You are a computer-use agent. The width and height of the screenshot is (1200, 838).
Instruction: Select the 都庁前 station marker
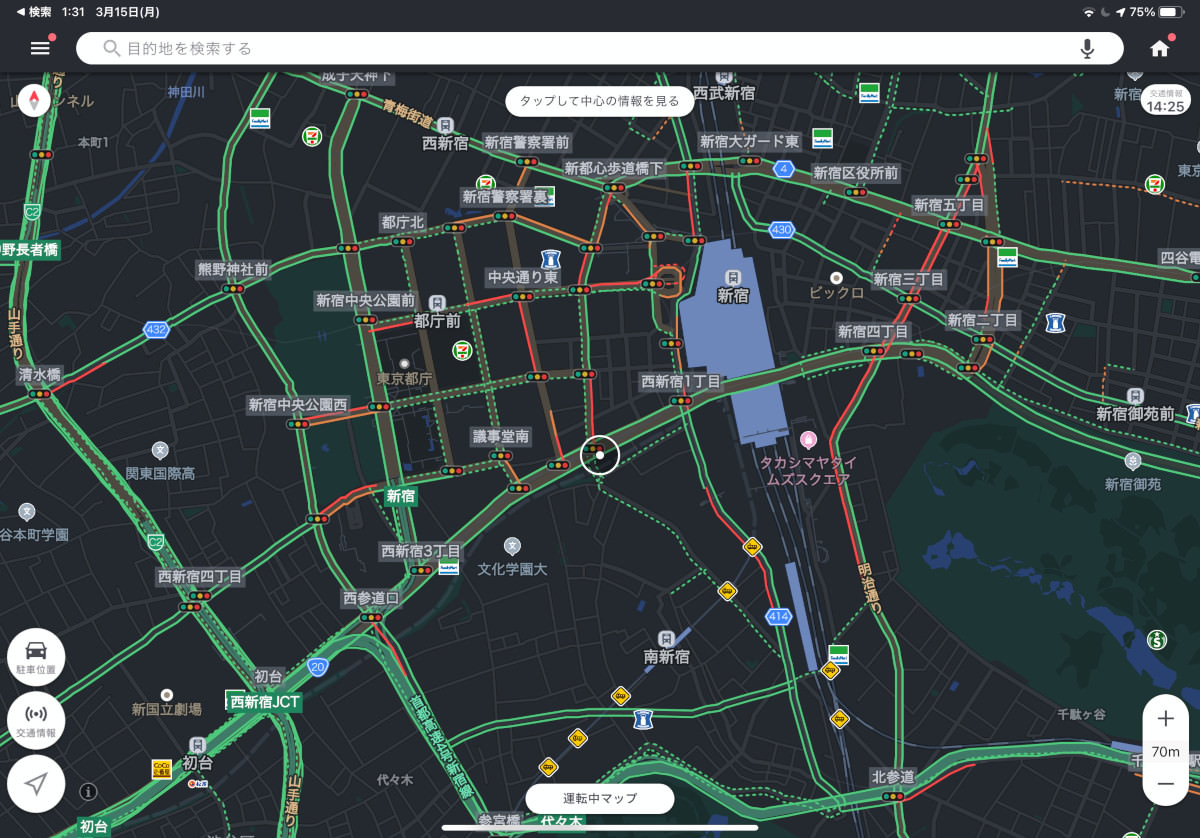tap(437, 302)
